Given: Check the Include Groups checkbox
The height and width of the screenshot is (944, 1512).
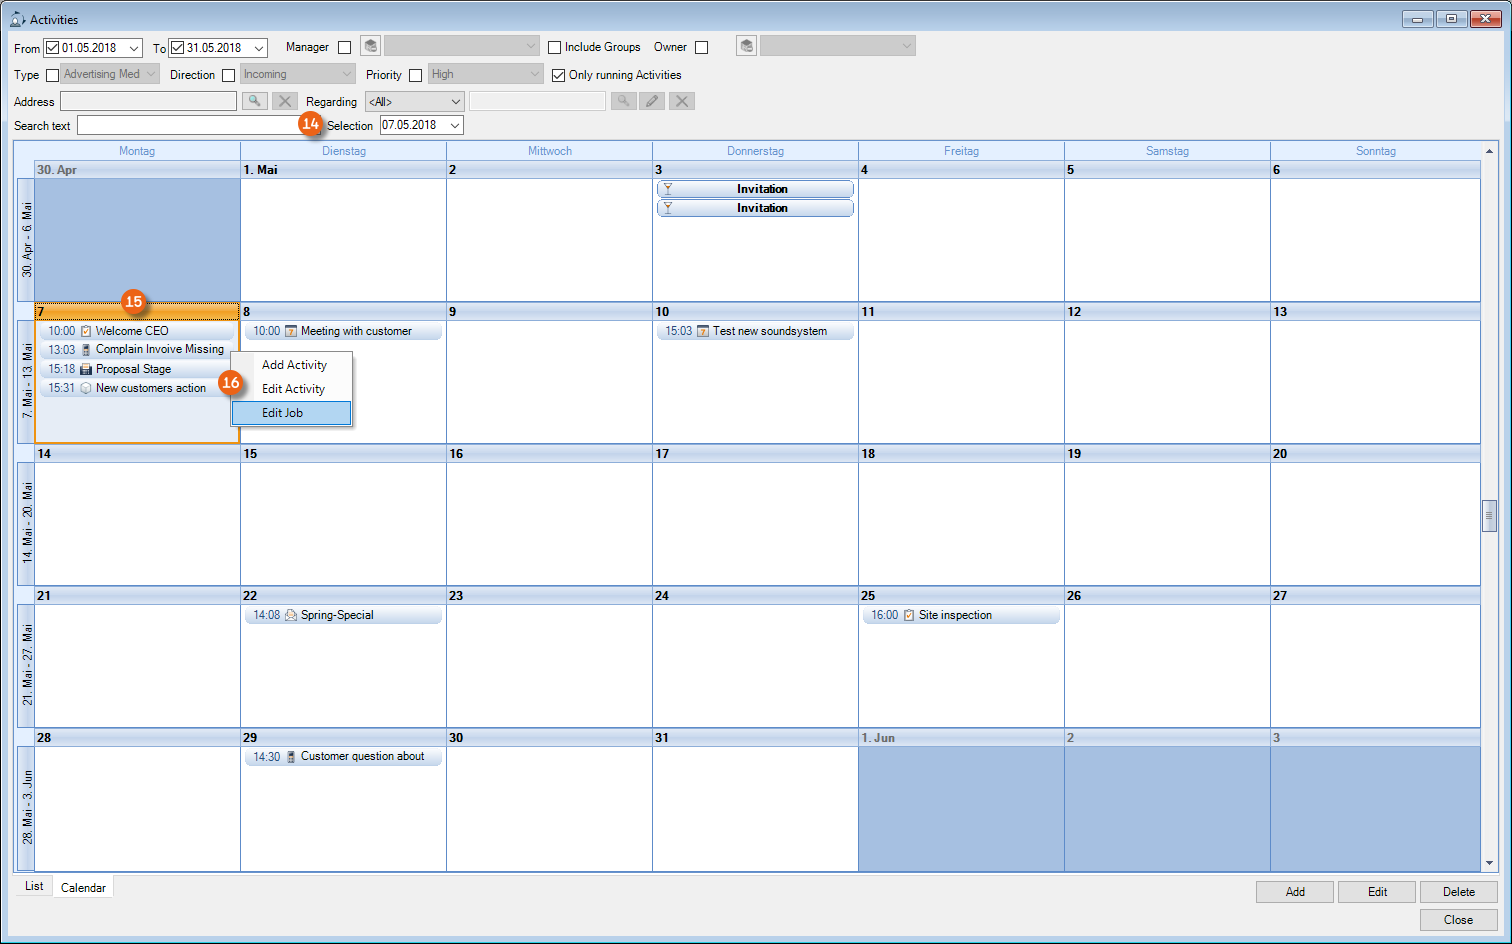Looking at the screenshot, I should (x=555, y=47).
